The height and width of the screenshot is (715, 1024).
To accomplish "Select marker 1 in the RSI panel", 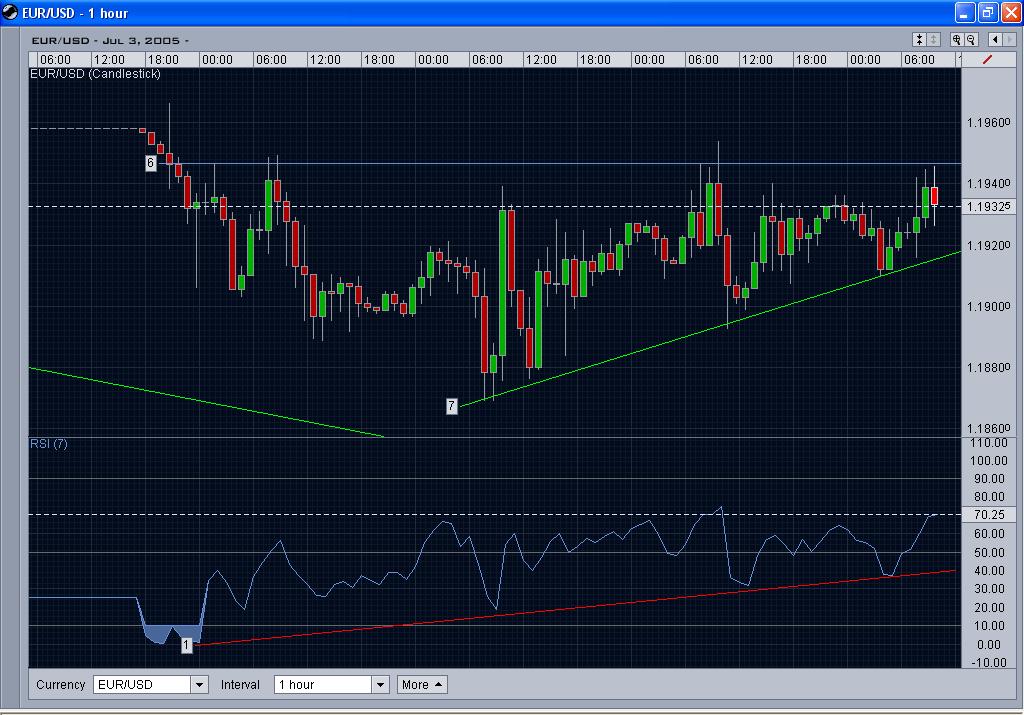I will tap(186, 645).
